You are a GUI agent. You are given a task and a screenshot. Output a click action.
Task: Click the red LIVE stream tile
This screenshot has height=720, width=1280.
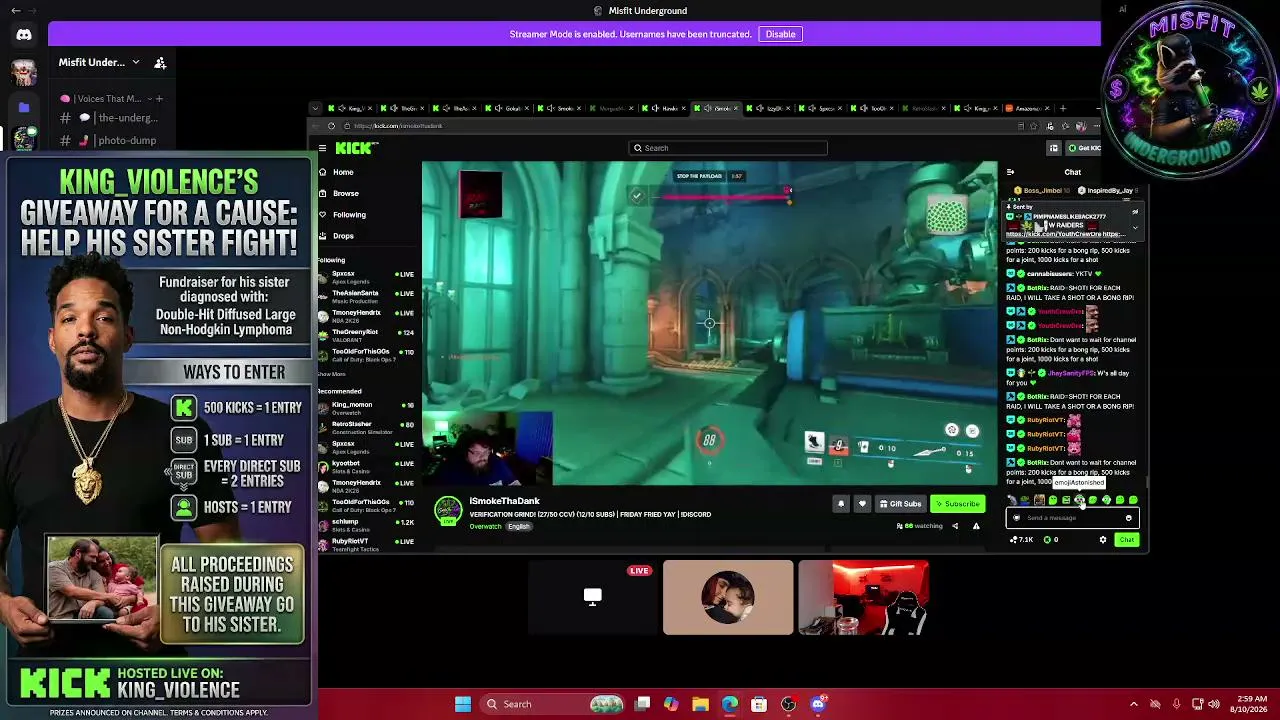[x=593, y=597]
